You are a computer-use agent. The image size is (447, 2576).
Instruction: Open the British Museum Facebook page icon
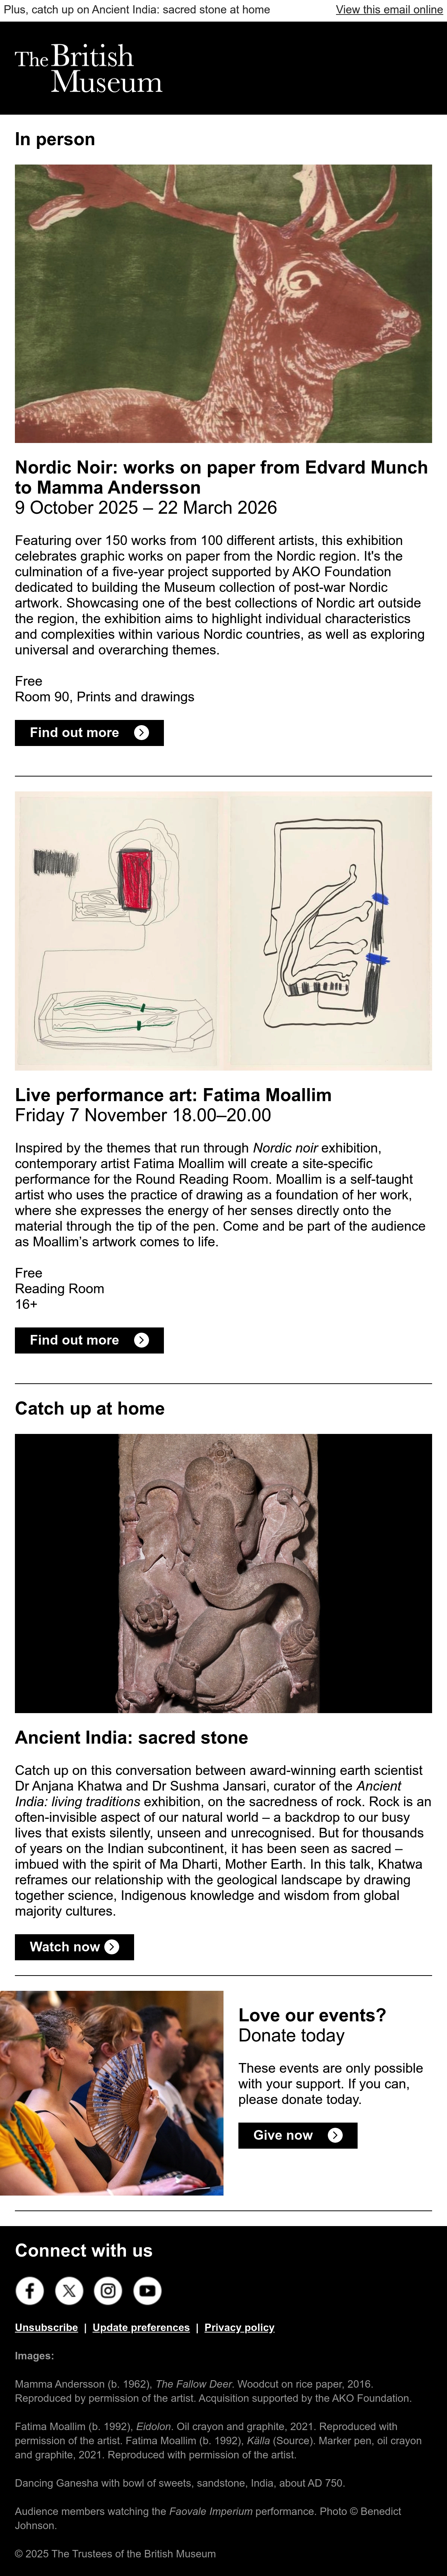click(29, 2290)
